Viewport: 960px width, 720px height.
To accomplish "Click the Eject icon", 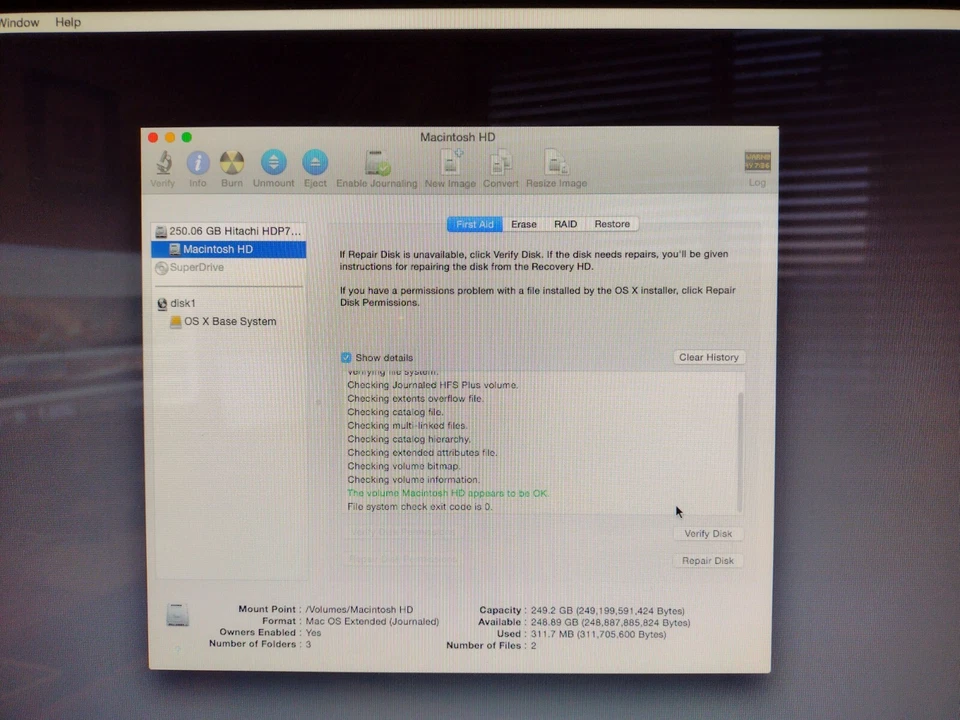I will point(315,164).
